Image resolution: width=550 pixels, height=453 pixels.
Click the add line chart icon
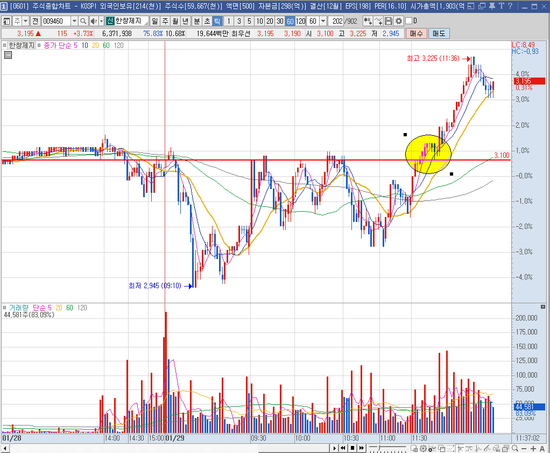(x=378, y=21)
